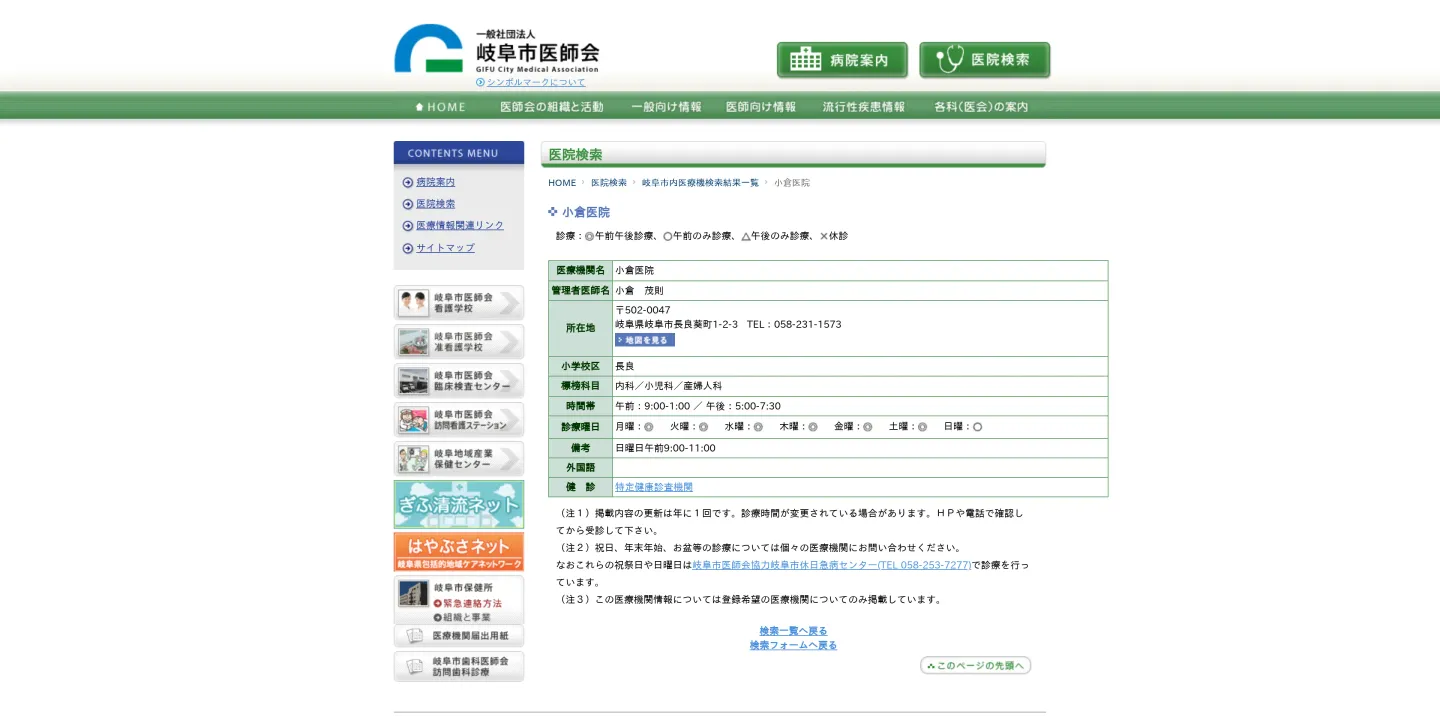Click the 内科/小児科/産婦人科 cell
1440x720 pixels.
(860, 386)
